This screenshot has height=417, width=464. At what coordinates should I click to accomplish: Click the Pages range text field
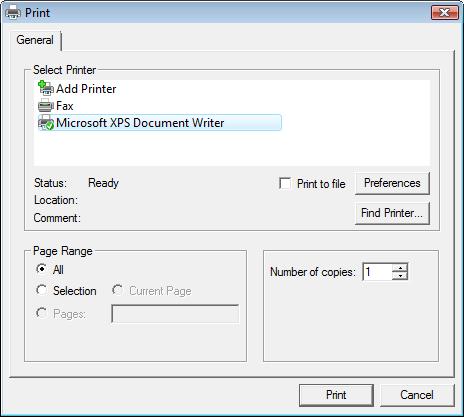click(x=175, y=314)
